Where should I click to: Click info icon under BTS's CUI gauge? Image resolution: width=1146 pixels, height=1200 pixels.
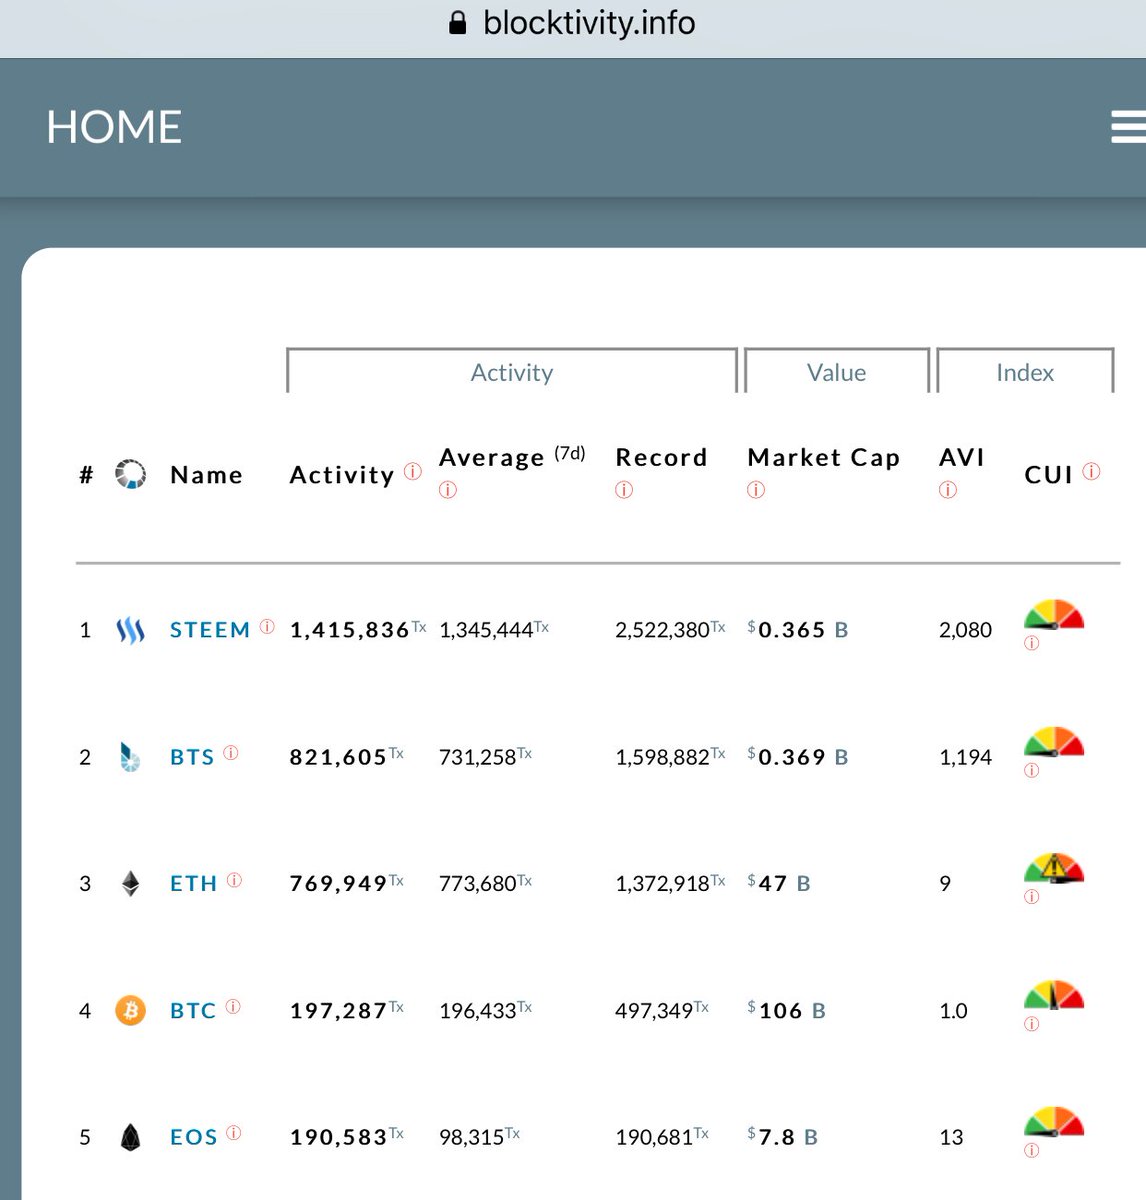1032,770
